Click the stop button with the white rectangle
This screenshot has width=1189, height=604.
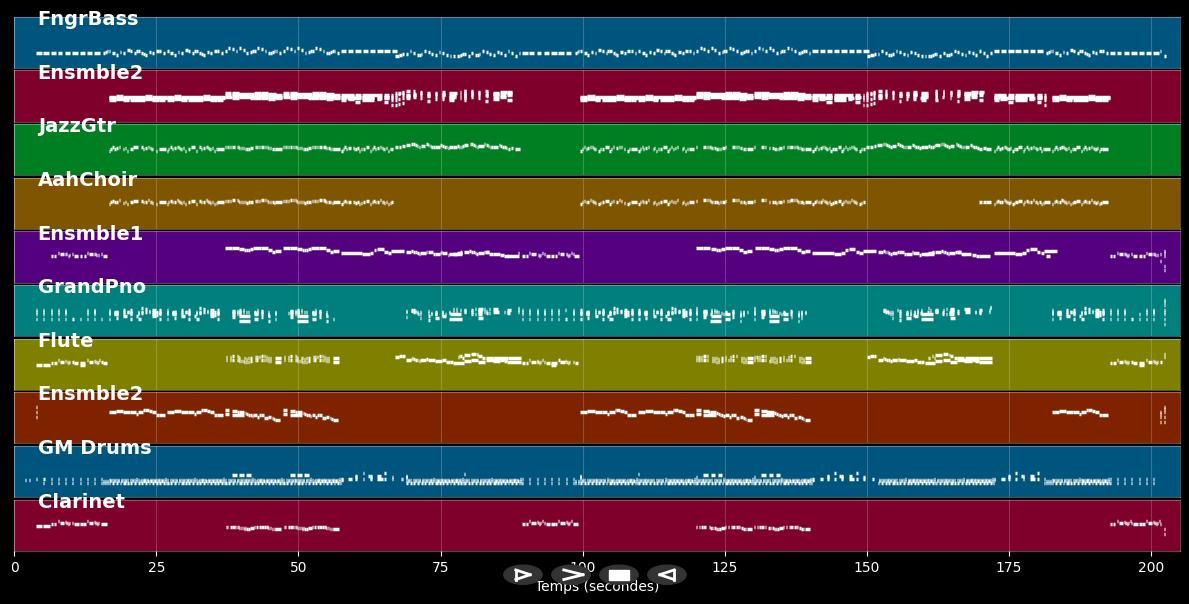coord(619,575)
